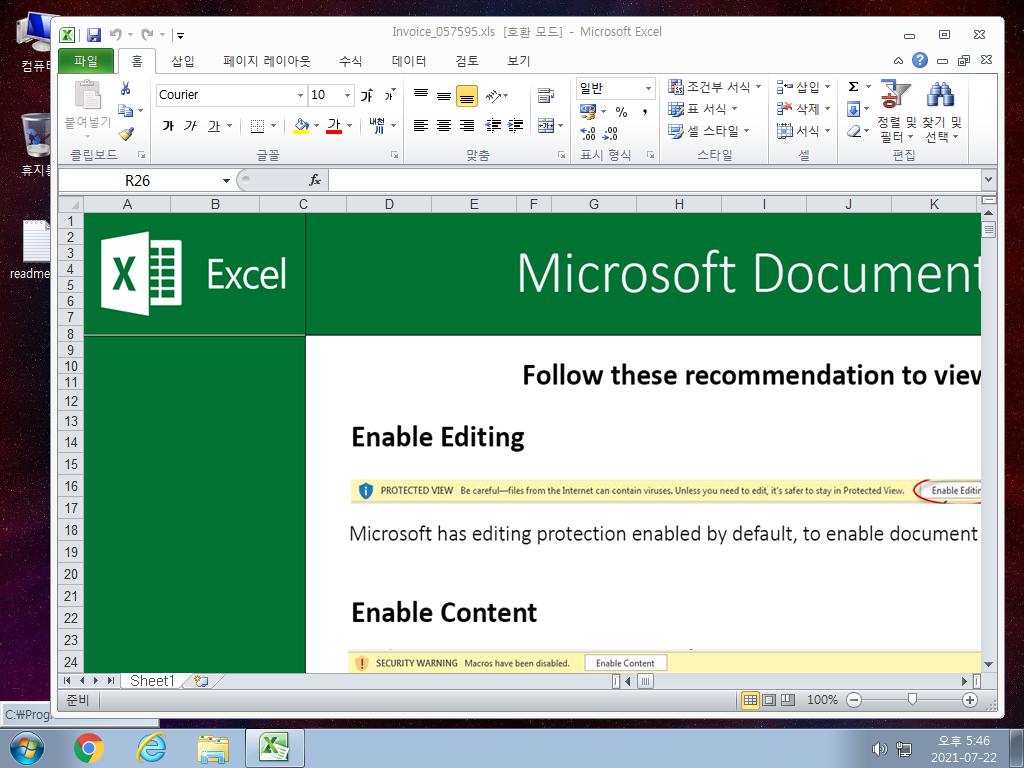Viewport: 1024px width, 768px height.
Task: Apply the yellow fill color bucket
Action: click(301, 125)
